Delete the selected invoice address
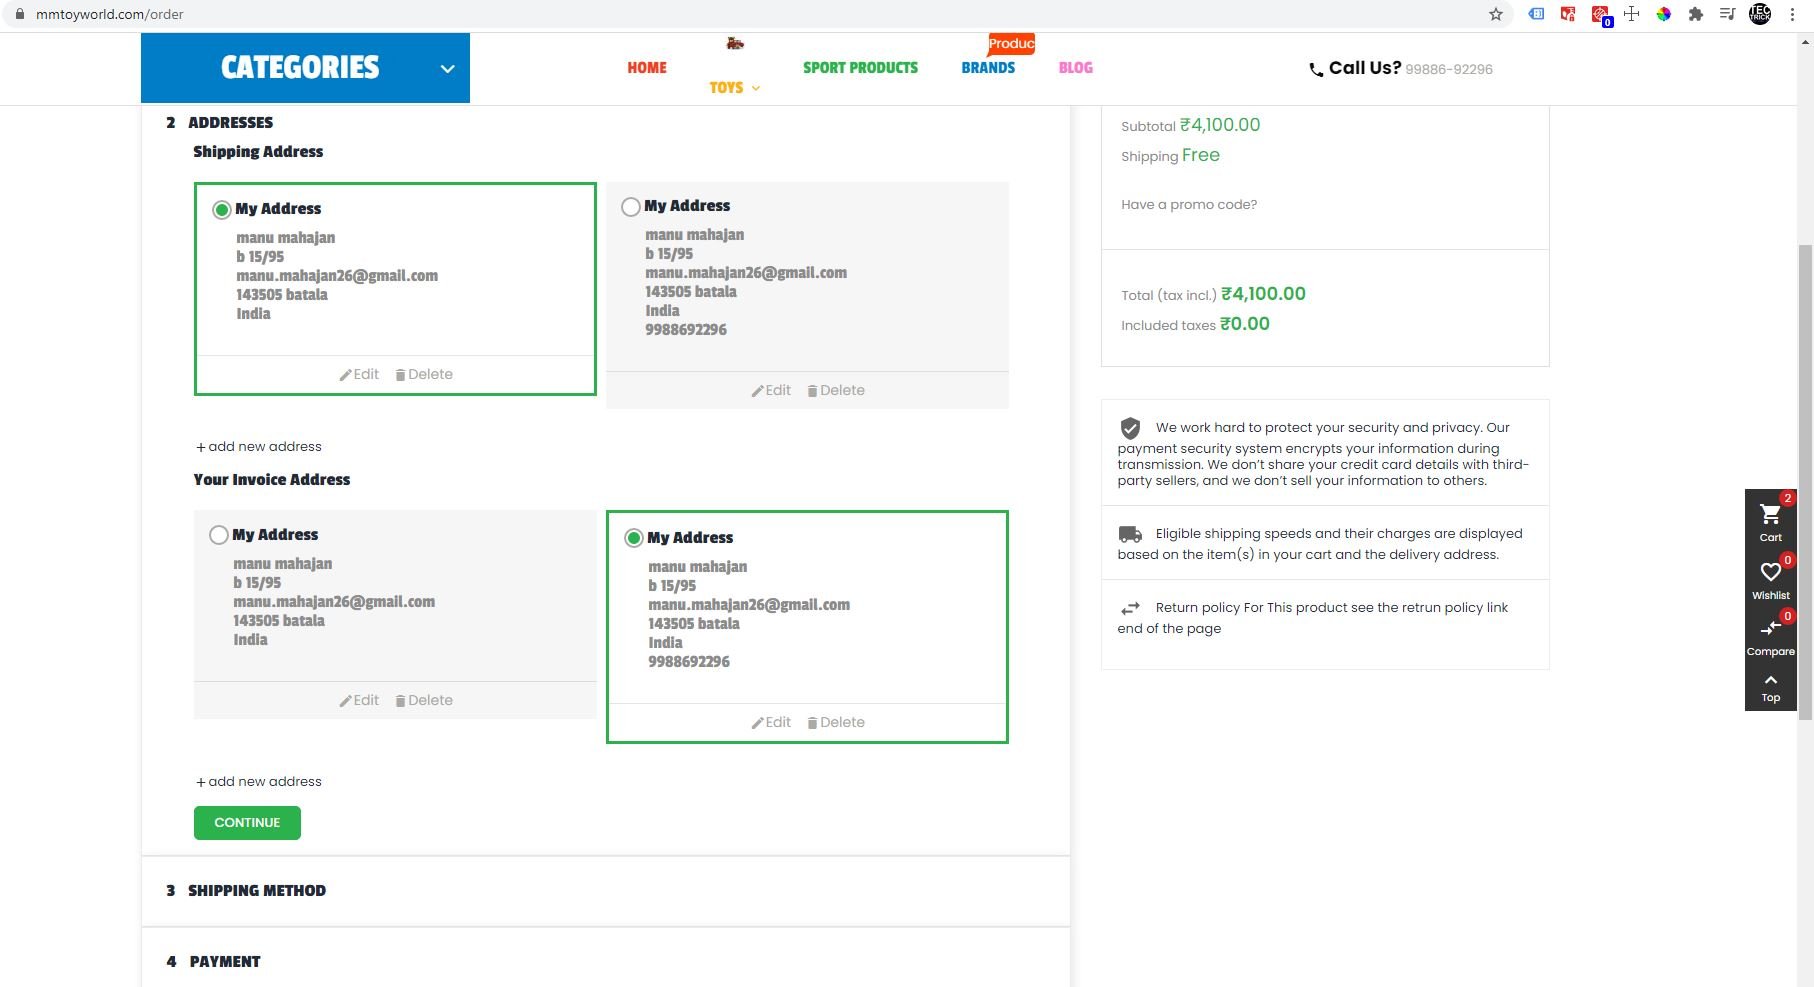Screen dimensions: 1814x987 click(836, 723)
